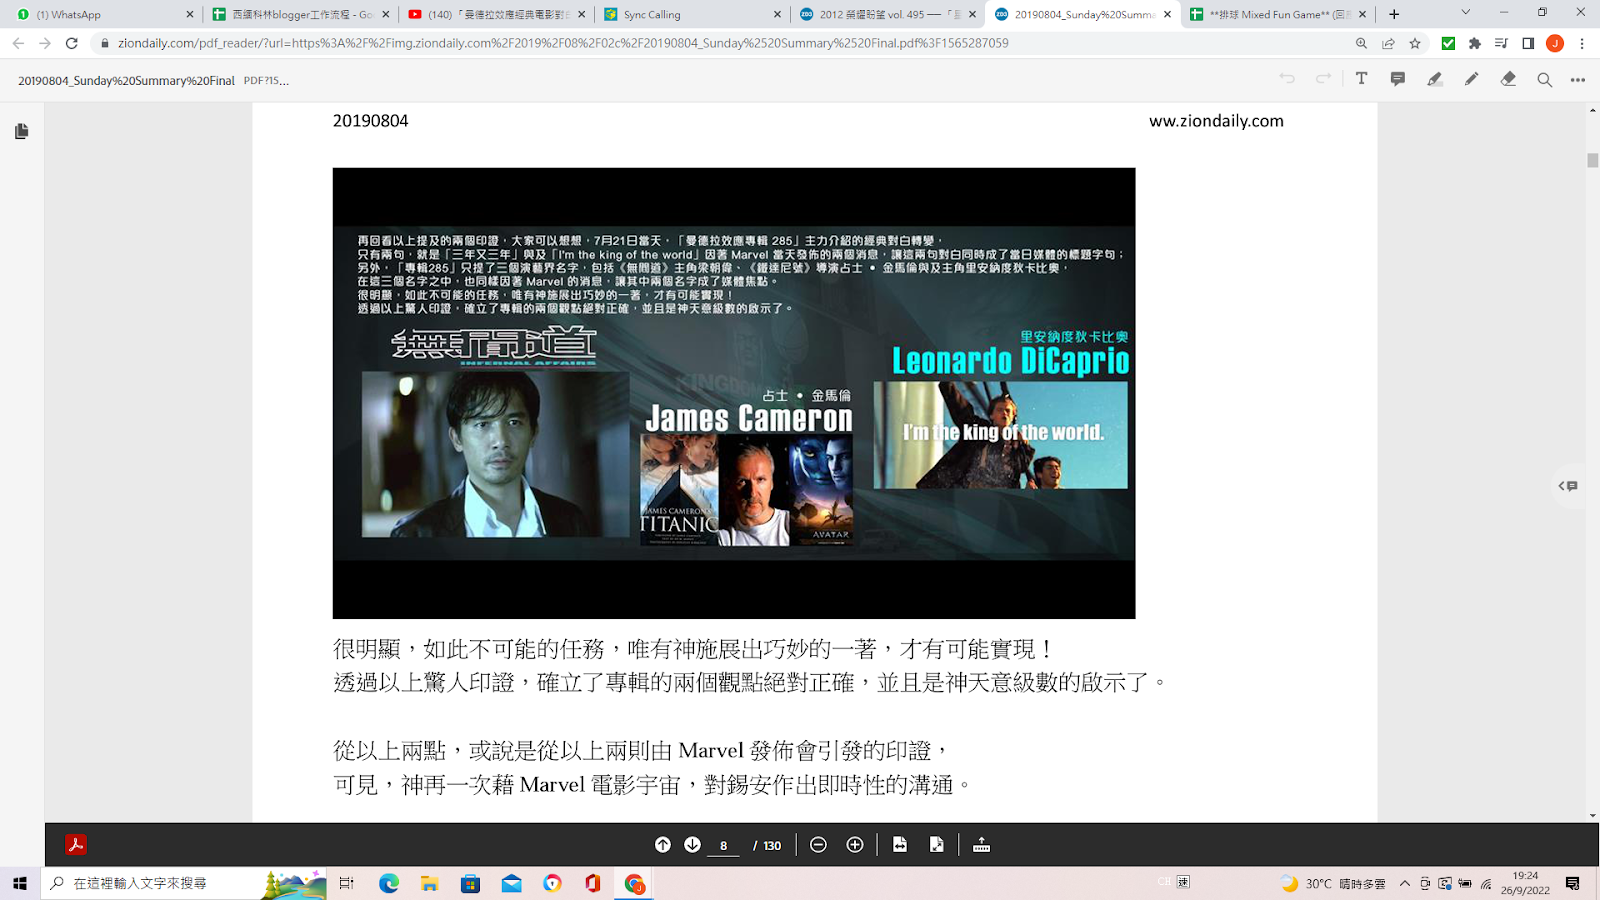Open the comments side panel toggle
Screen dimensions: 1600x900
pyautogui.click(x=1568, y=486)
